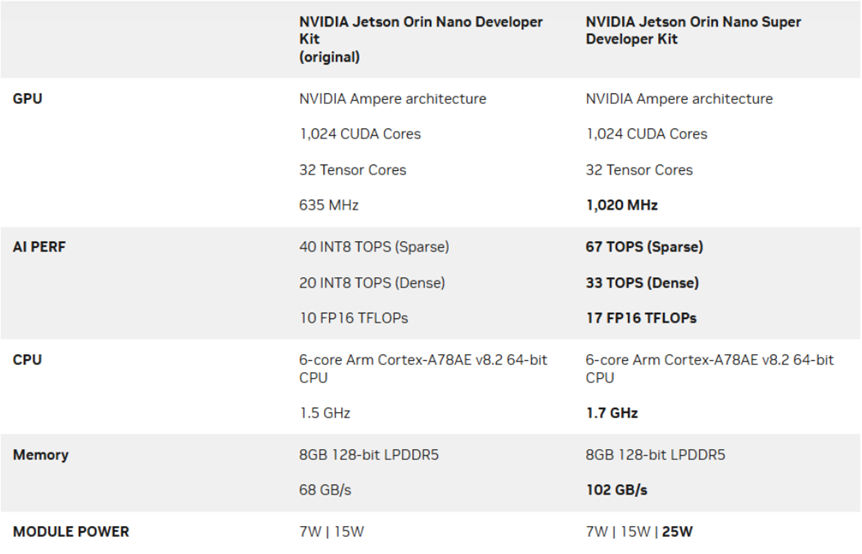Select the bold 1,020 MHz value
Screen dimensions: 862x554
coord(622,206)
